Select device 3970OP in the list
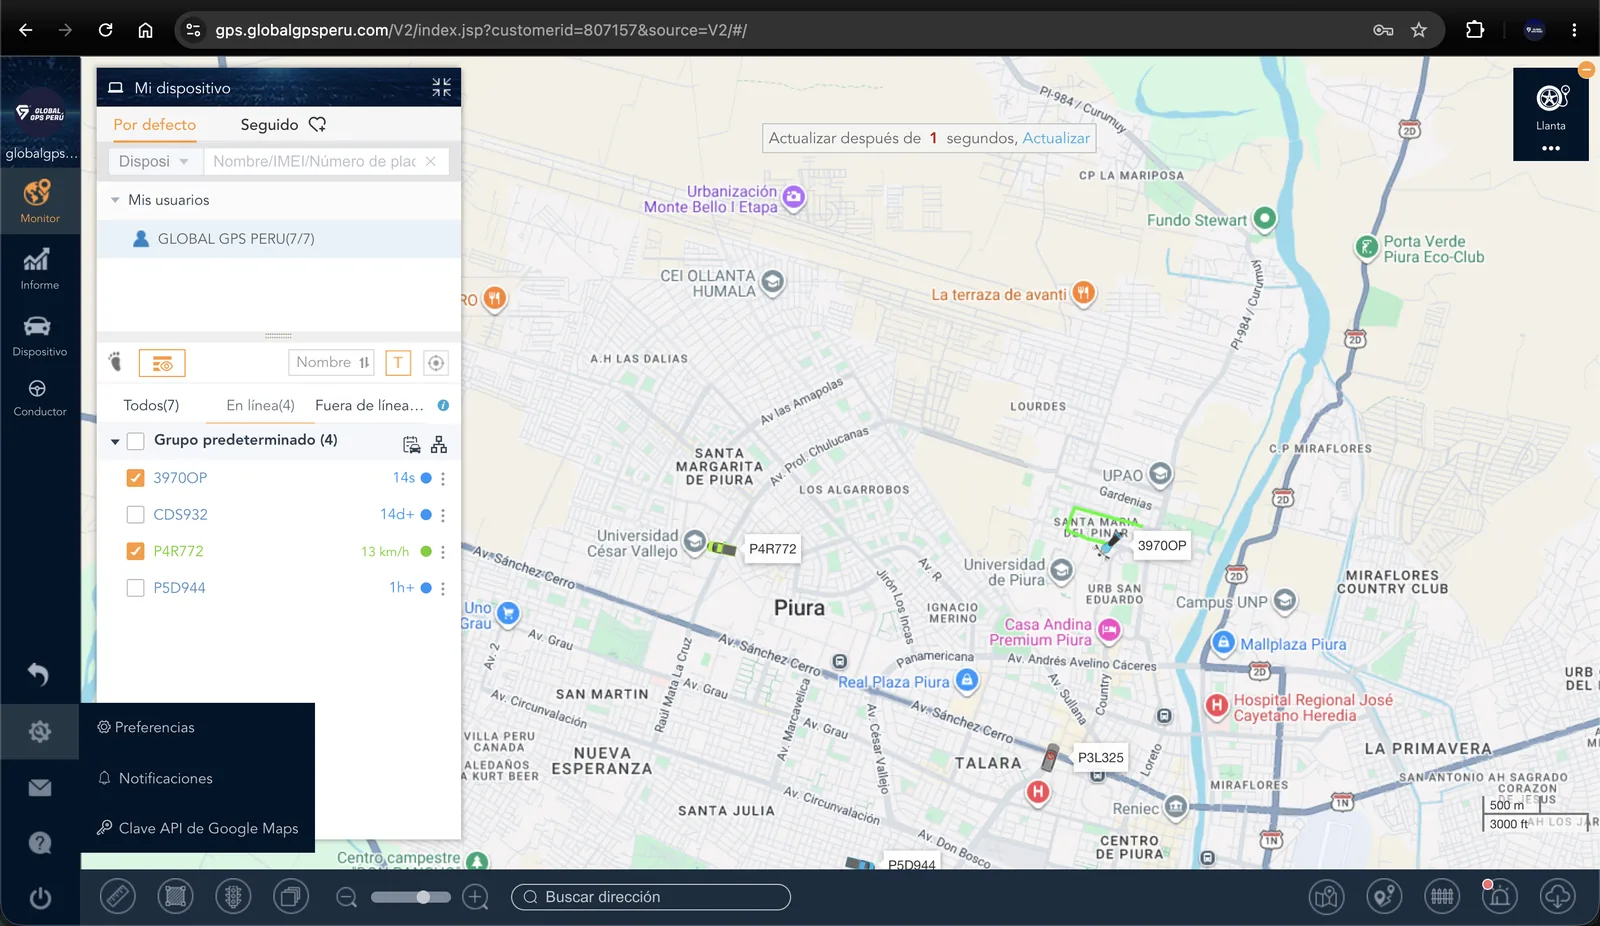 (180, 478)
